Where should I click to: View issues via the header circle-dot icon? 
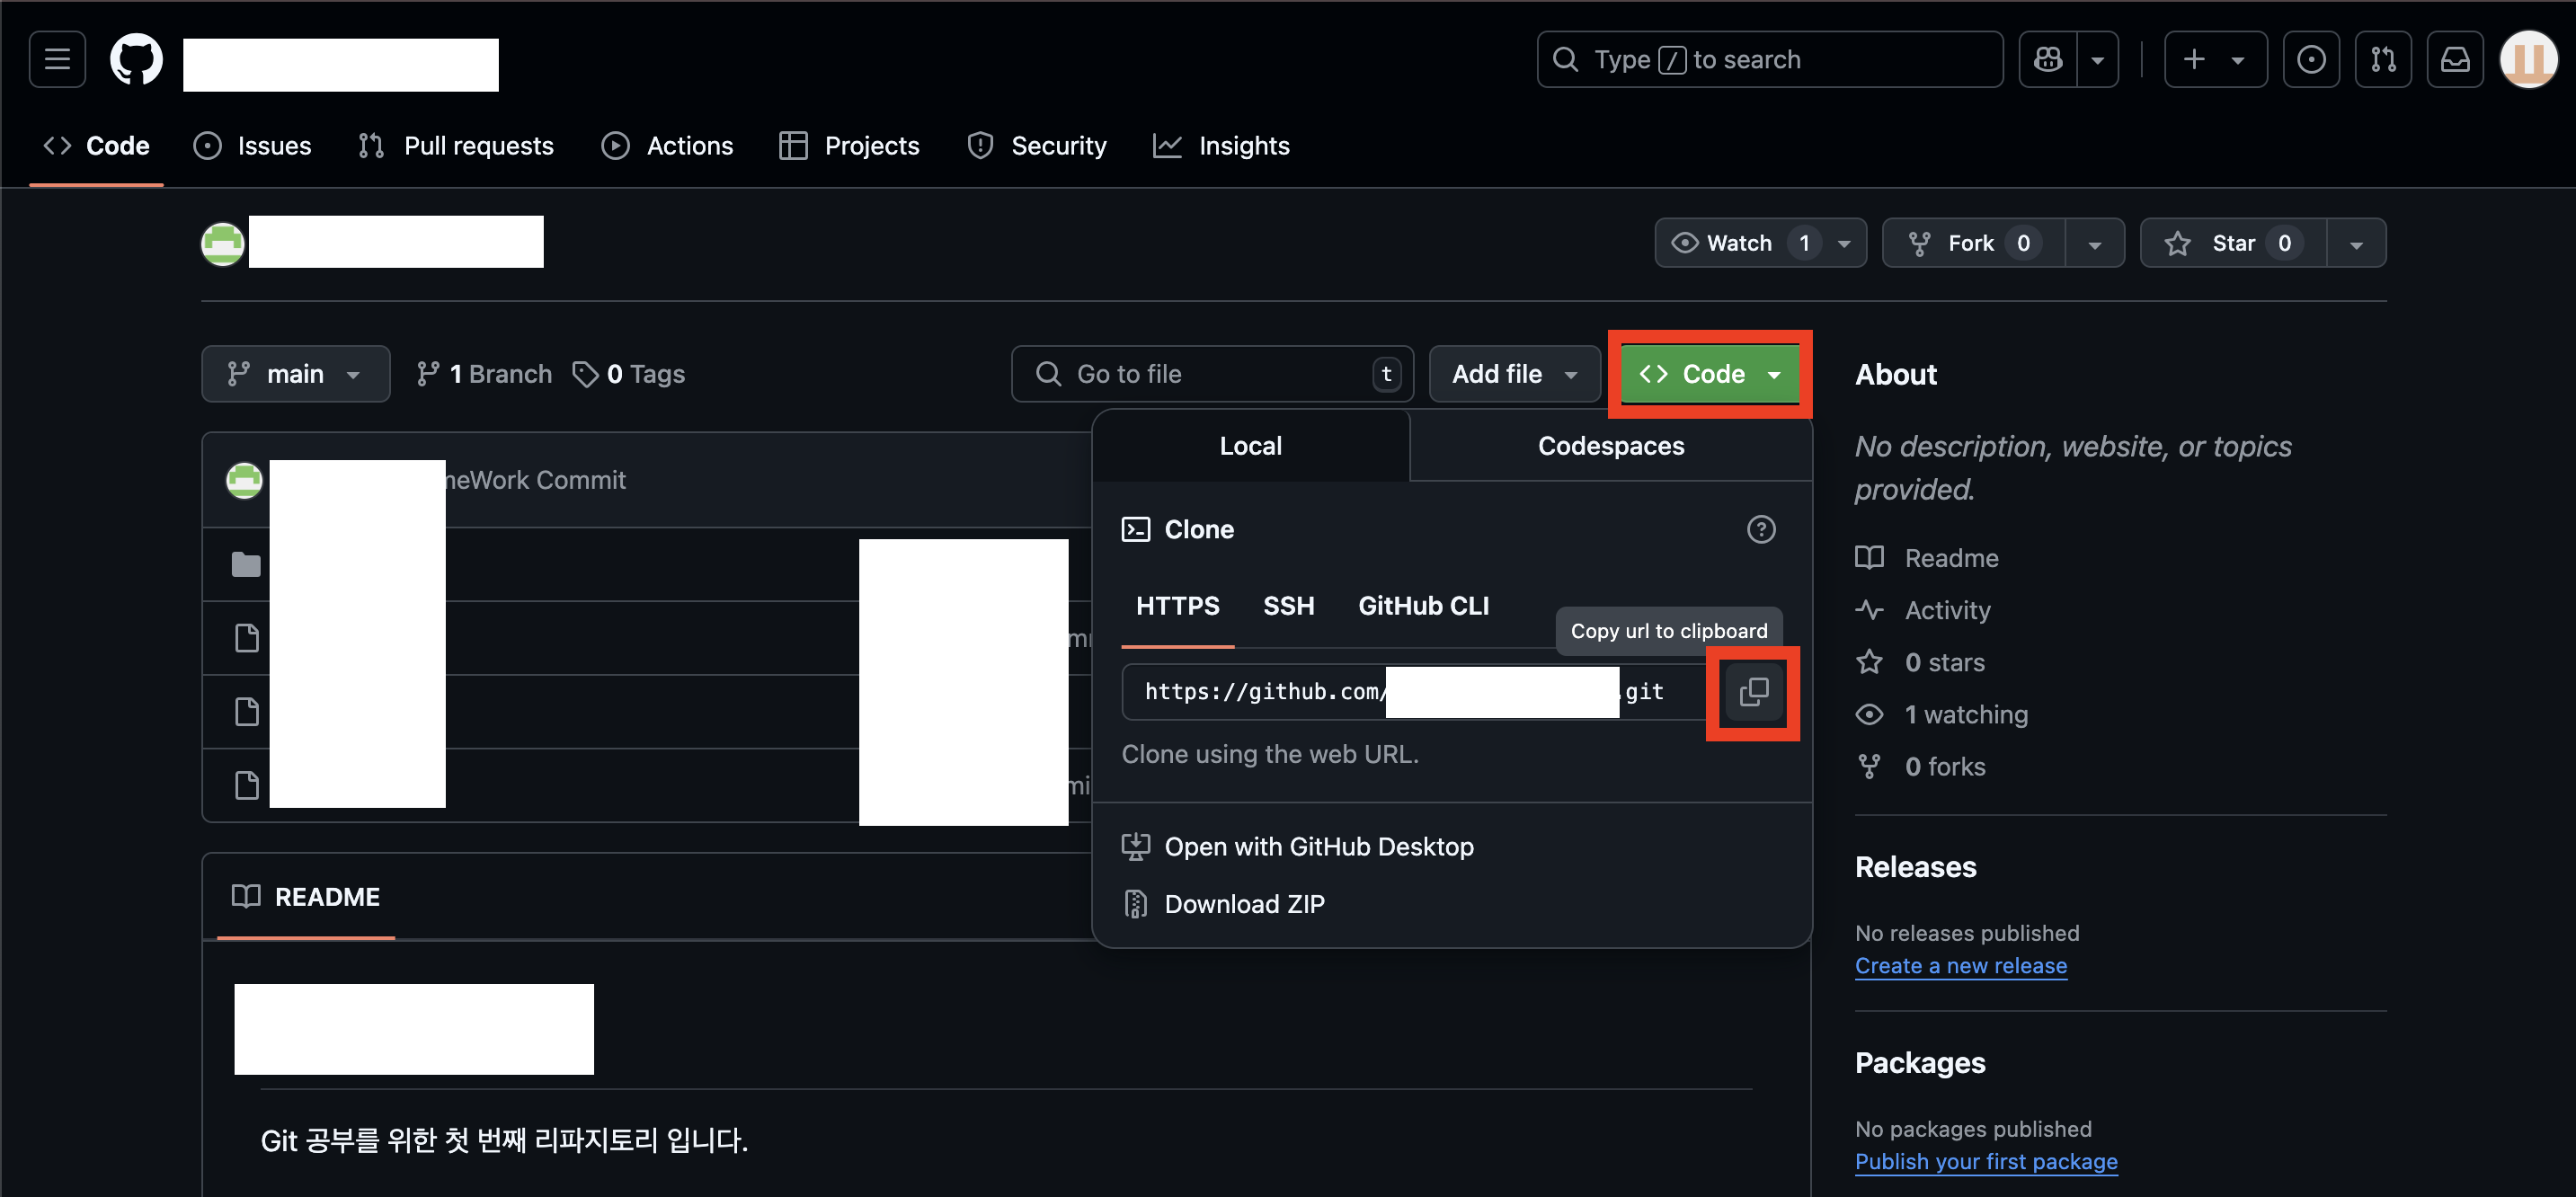(2311, 60)
